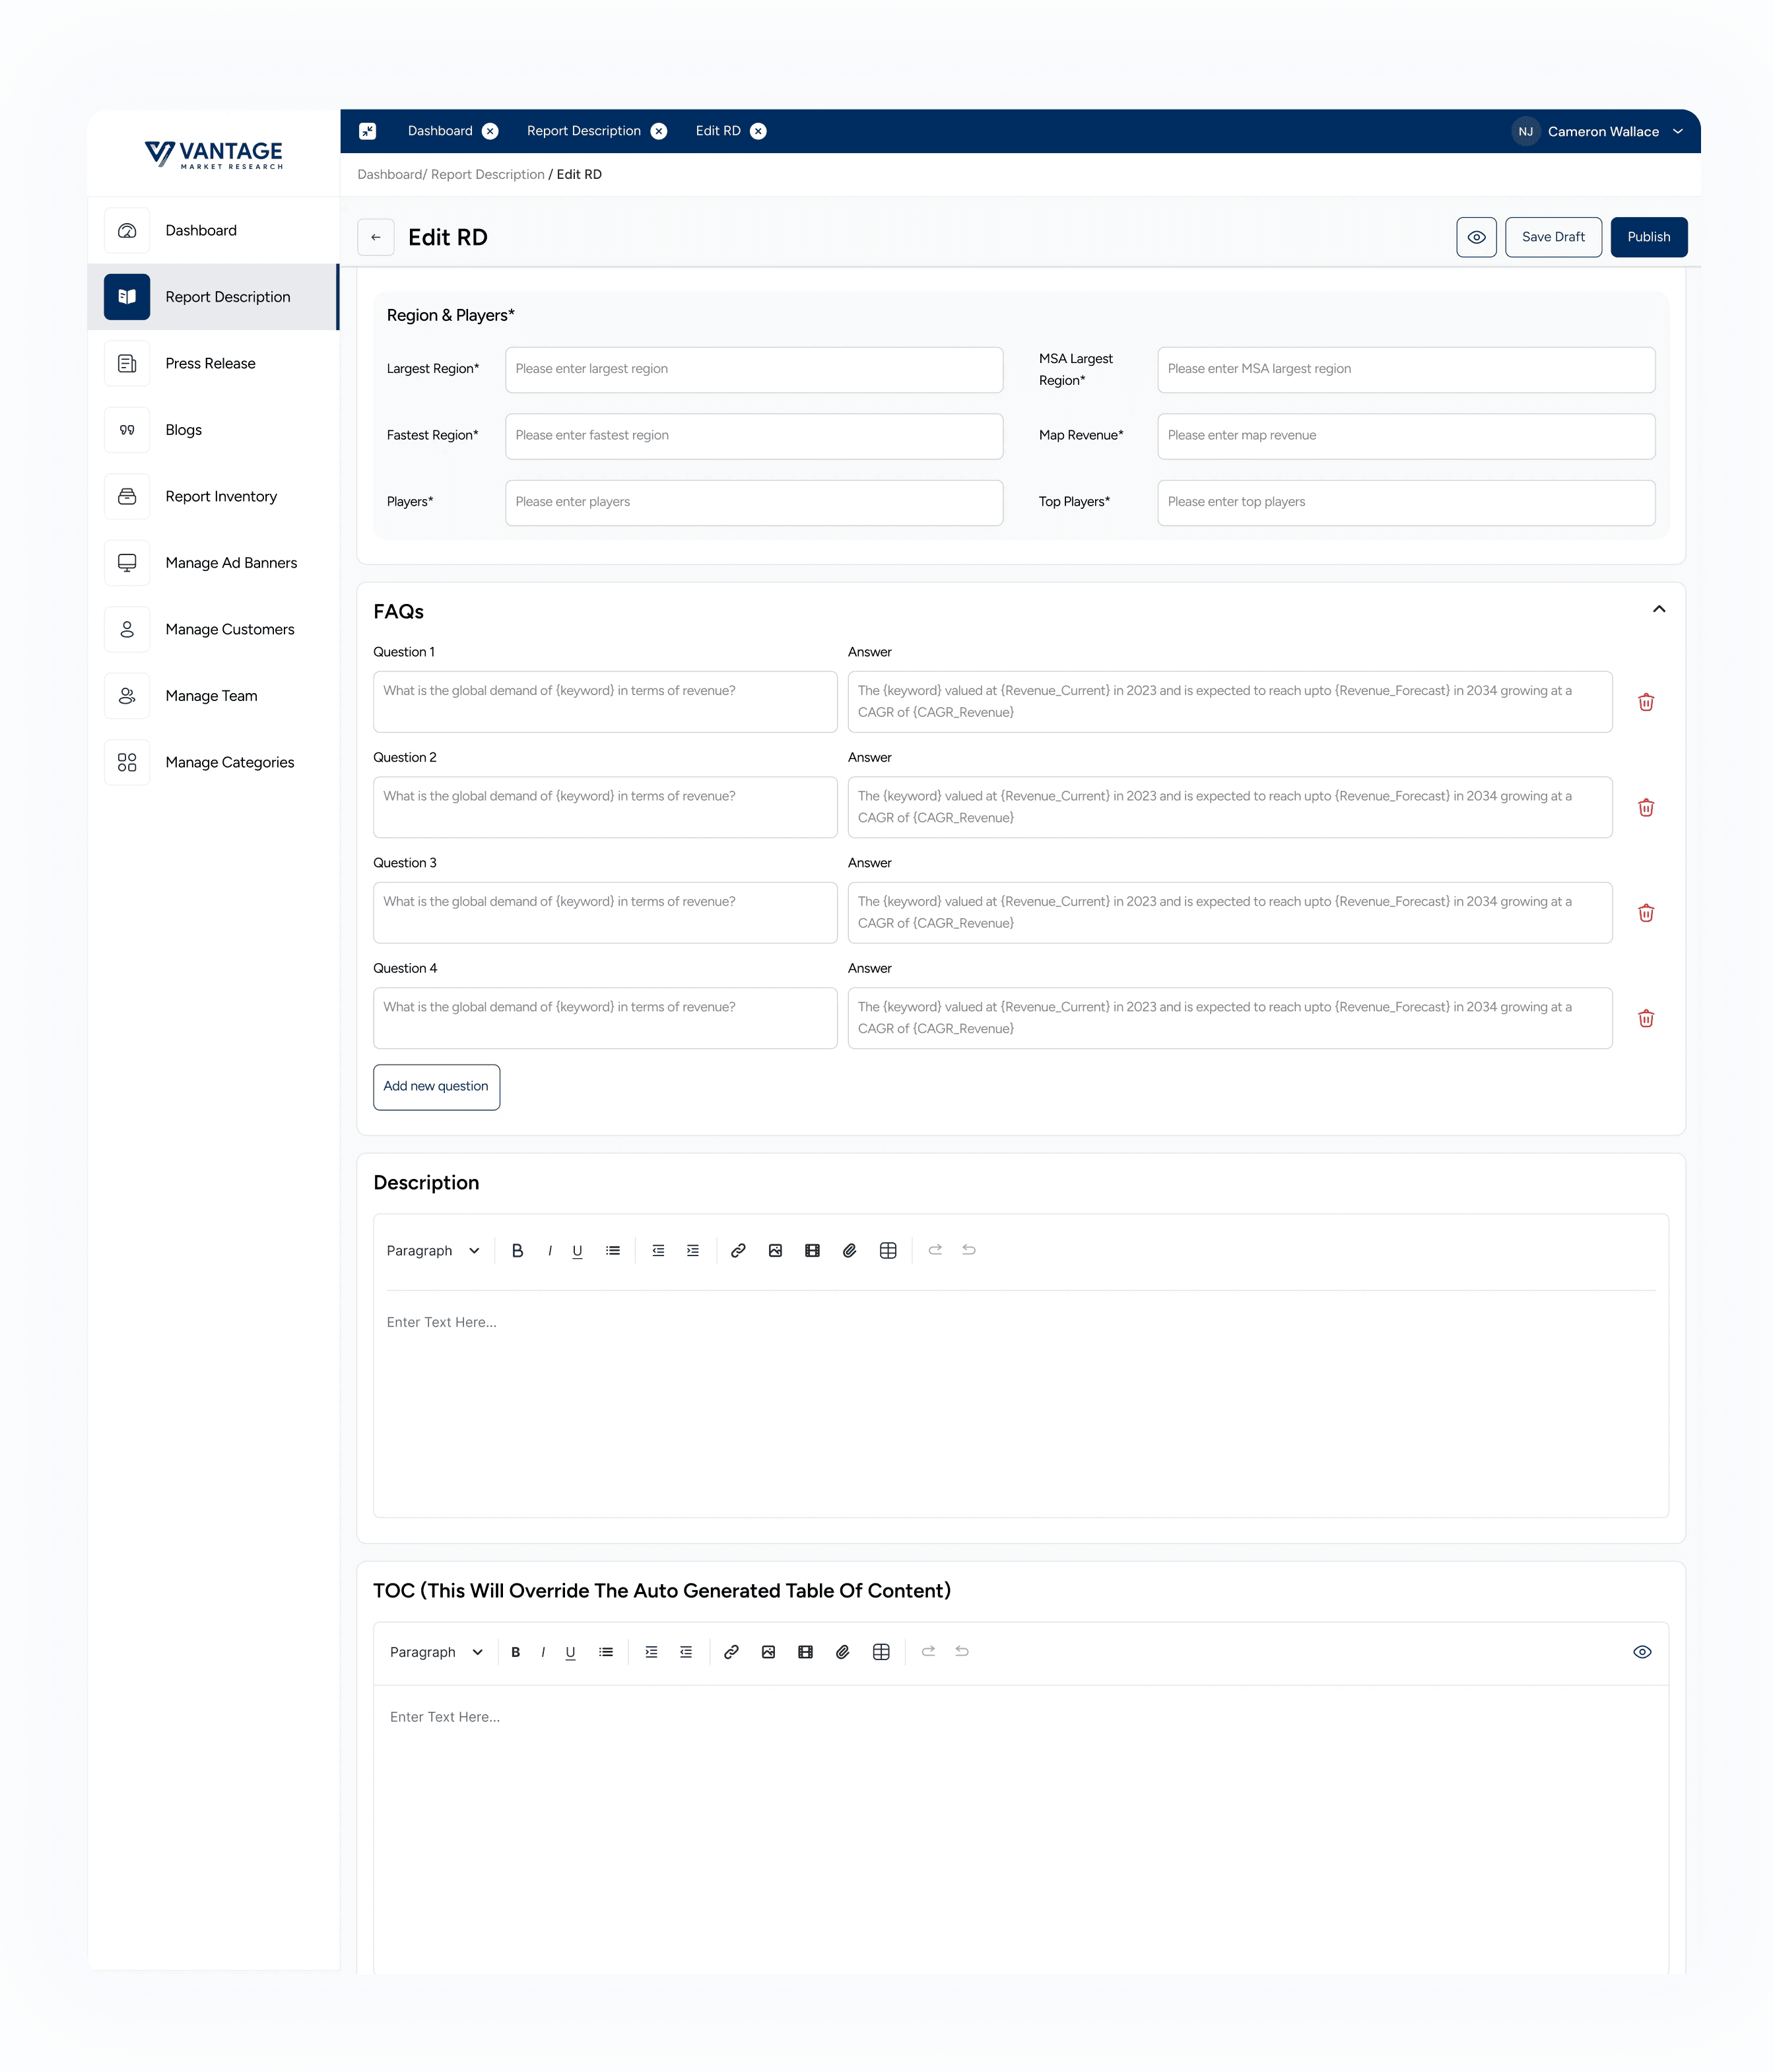
Task: Open Paragraph style dropdown in Description
Action: (x=433, y=1250)
